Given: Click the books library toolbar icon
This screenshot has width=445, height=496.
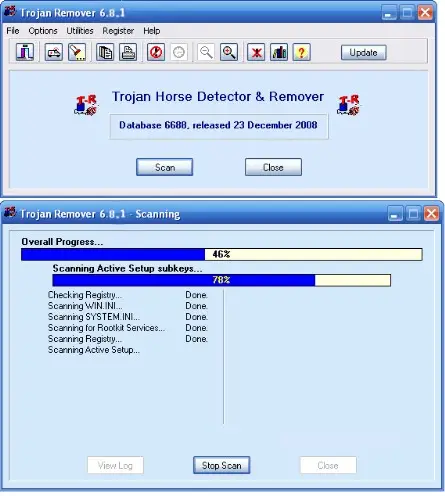Looking at the screenshot, I should click(x=279, y=52).
